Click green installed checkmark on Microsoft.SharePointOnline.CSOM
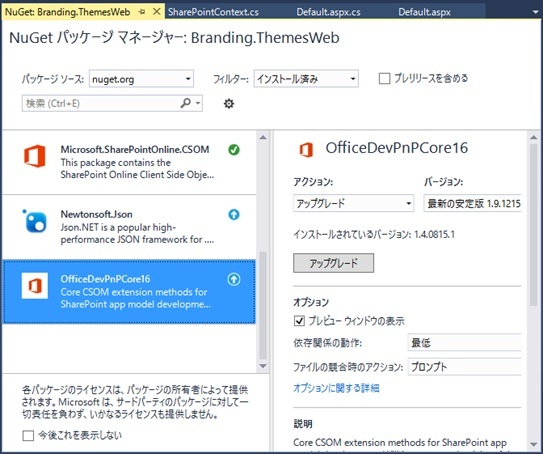 (234, 150)
